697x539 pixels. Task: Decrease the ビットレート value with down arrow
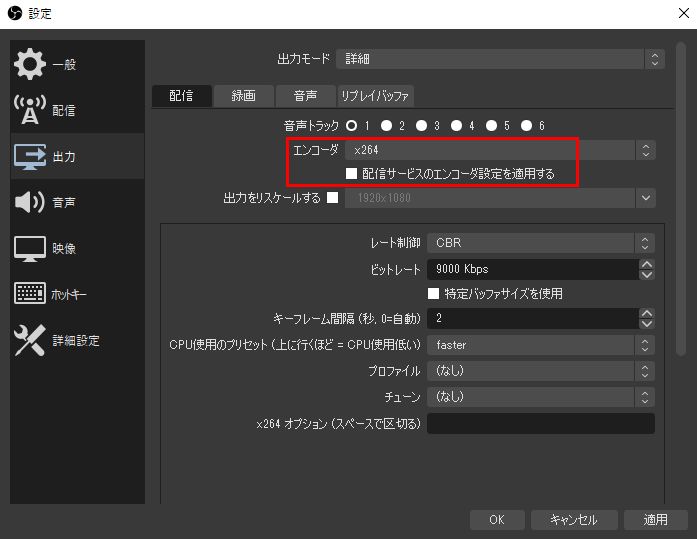[x=647, y=275]
